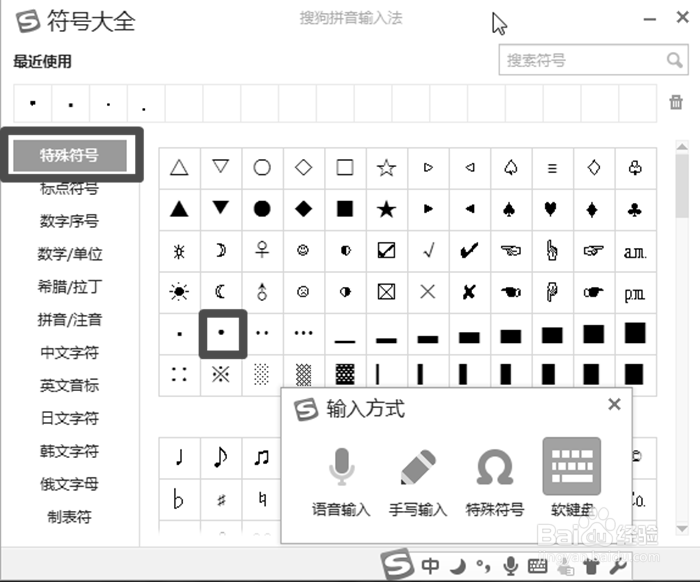Insert the solid sun ☀ symbol
This screenshot has width=700, height=582.
179,292
